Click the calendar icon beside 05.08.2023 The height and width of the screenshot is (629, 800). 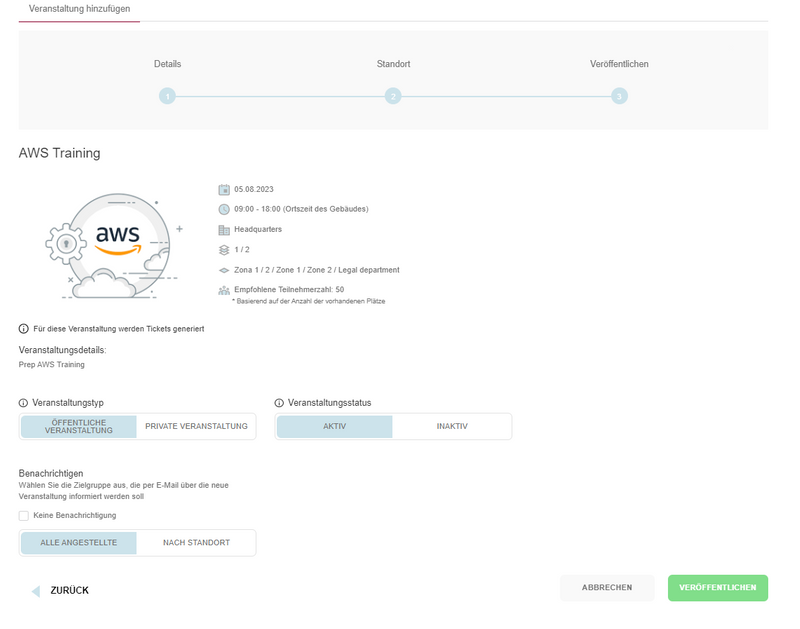224,190
